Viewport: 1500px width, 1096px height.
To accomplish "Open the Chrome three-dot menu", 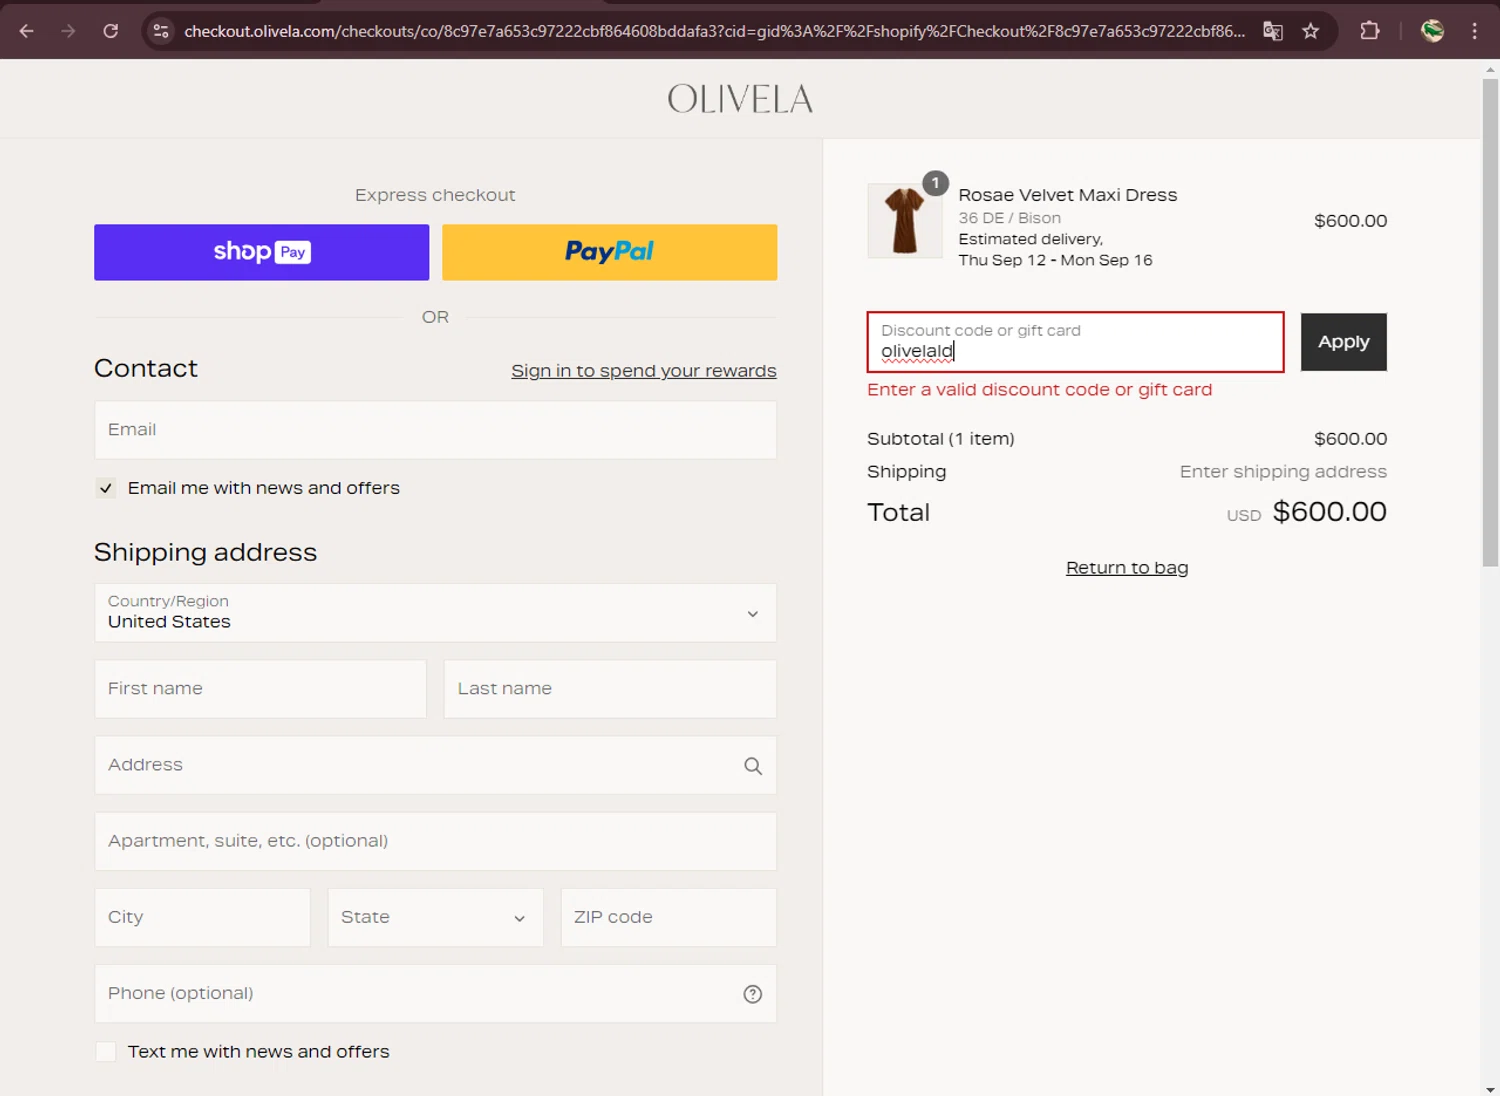I will pos(1475,31).
